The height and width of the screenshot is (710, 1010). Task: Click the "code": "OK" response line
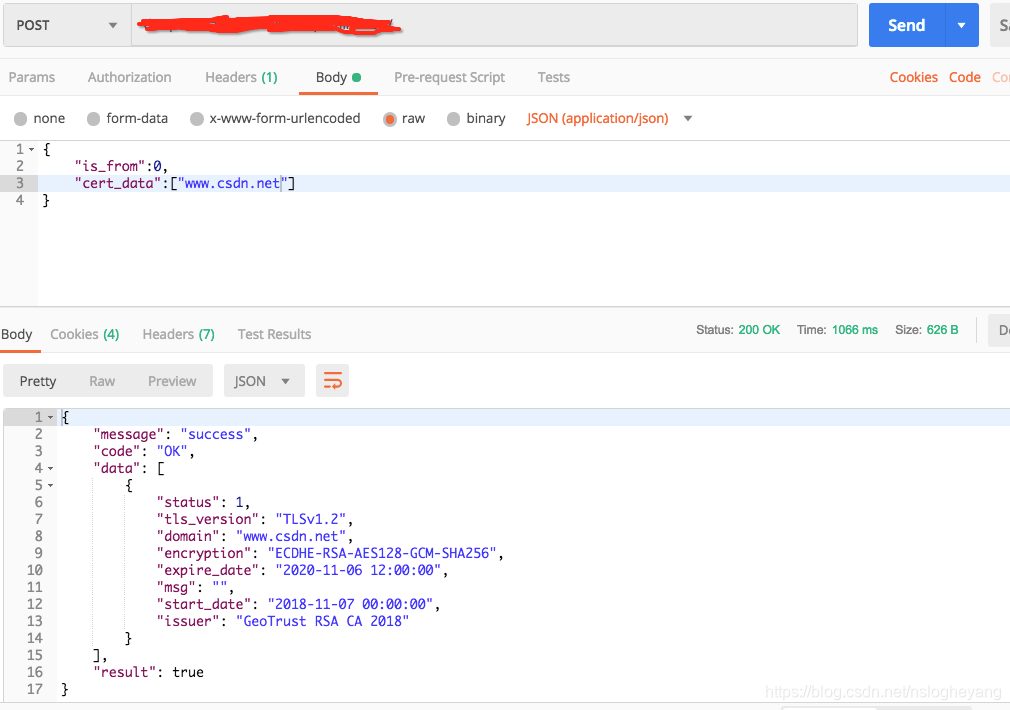click(144, 452)
